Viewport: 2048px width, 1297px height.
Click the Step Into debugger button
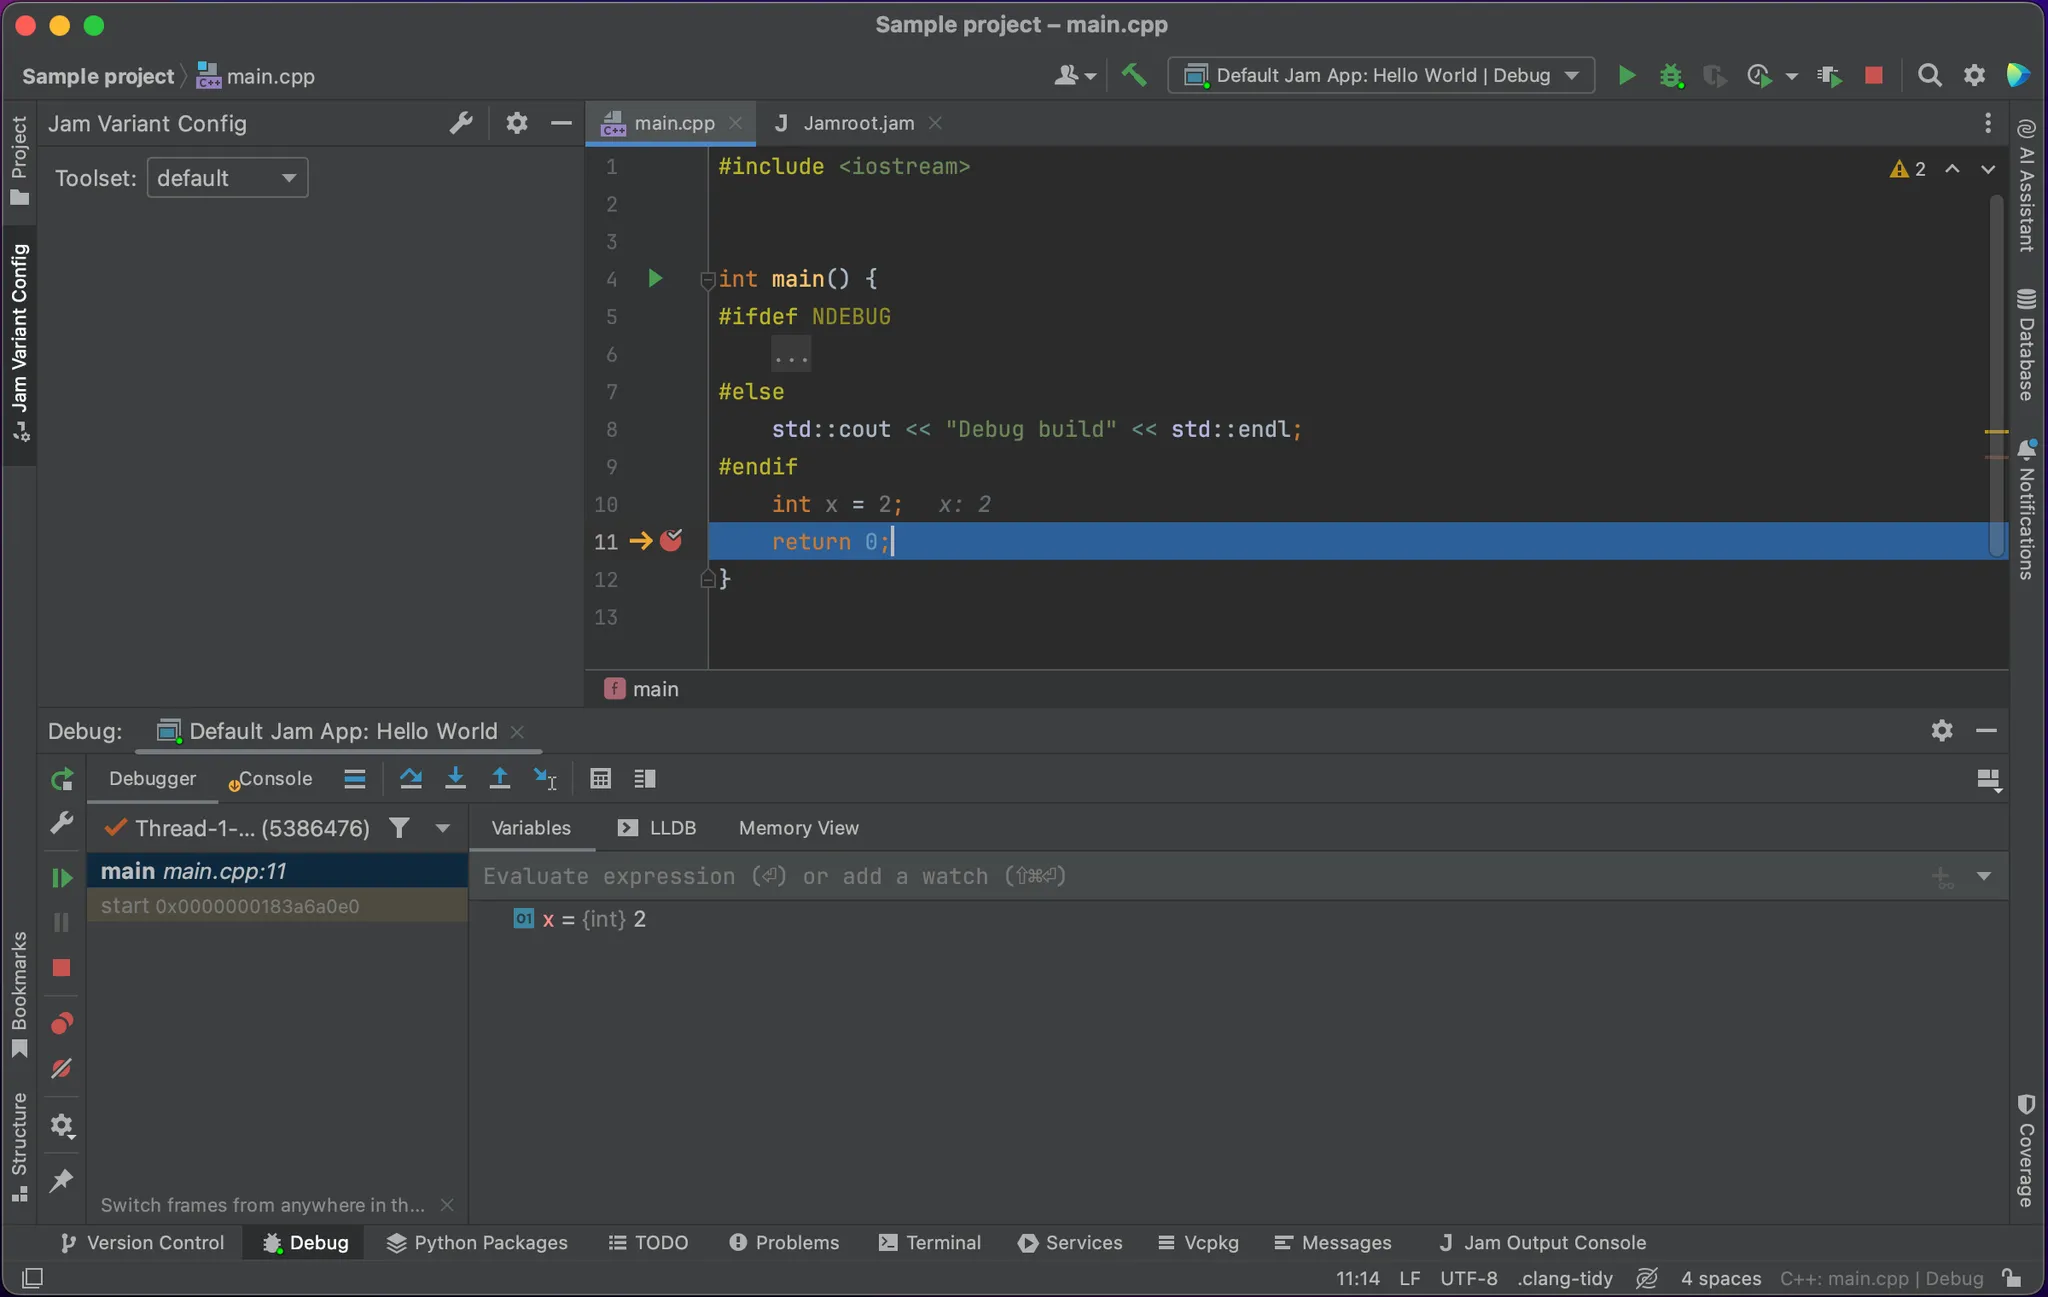coord(455,778)
